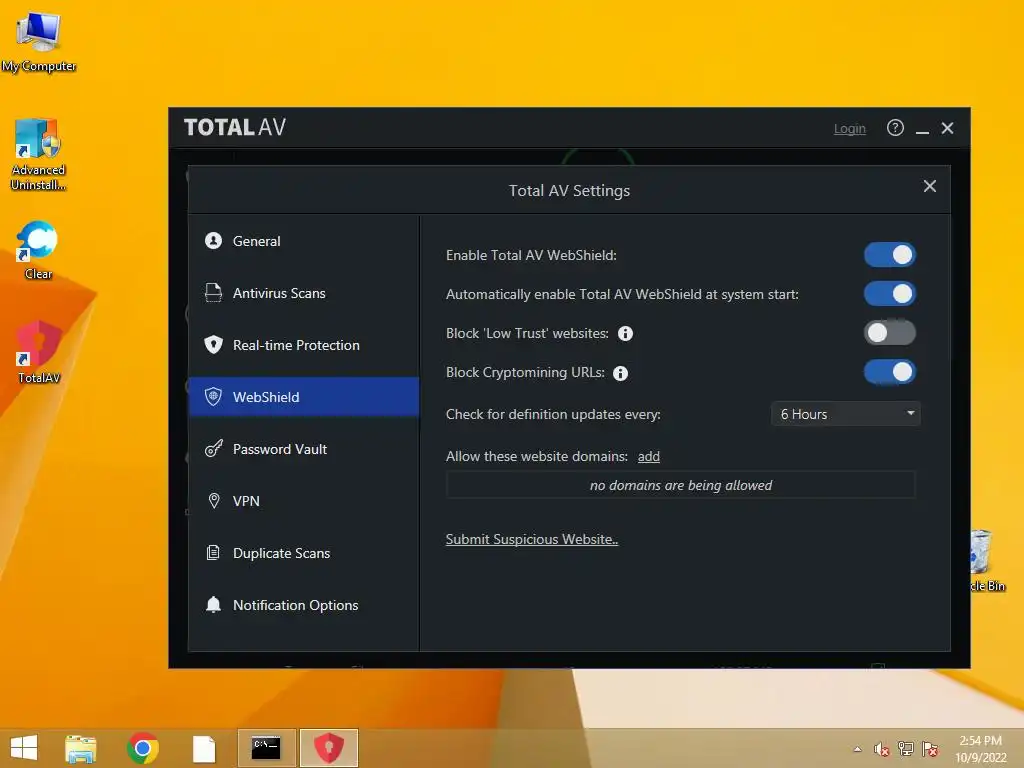Open My Computer desktop icon
Image resolution: width=1024 pixels, height=768 pixels.
39,42
